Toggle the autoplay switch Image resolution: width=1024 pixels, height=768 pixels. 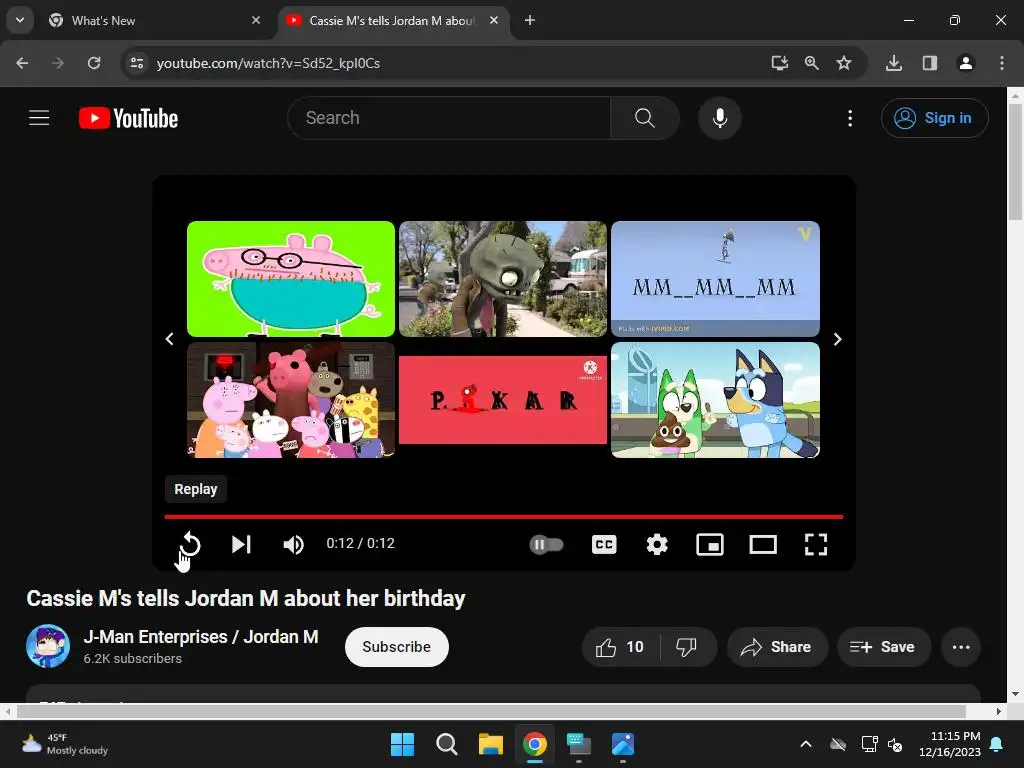tap(546, 544)
